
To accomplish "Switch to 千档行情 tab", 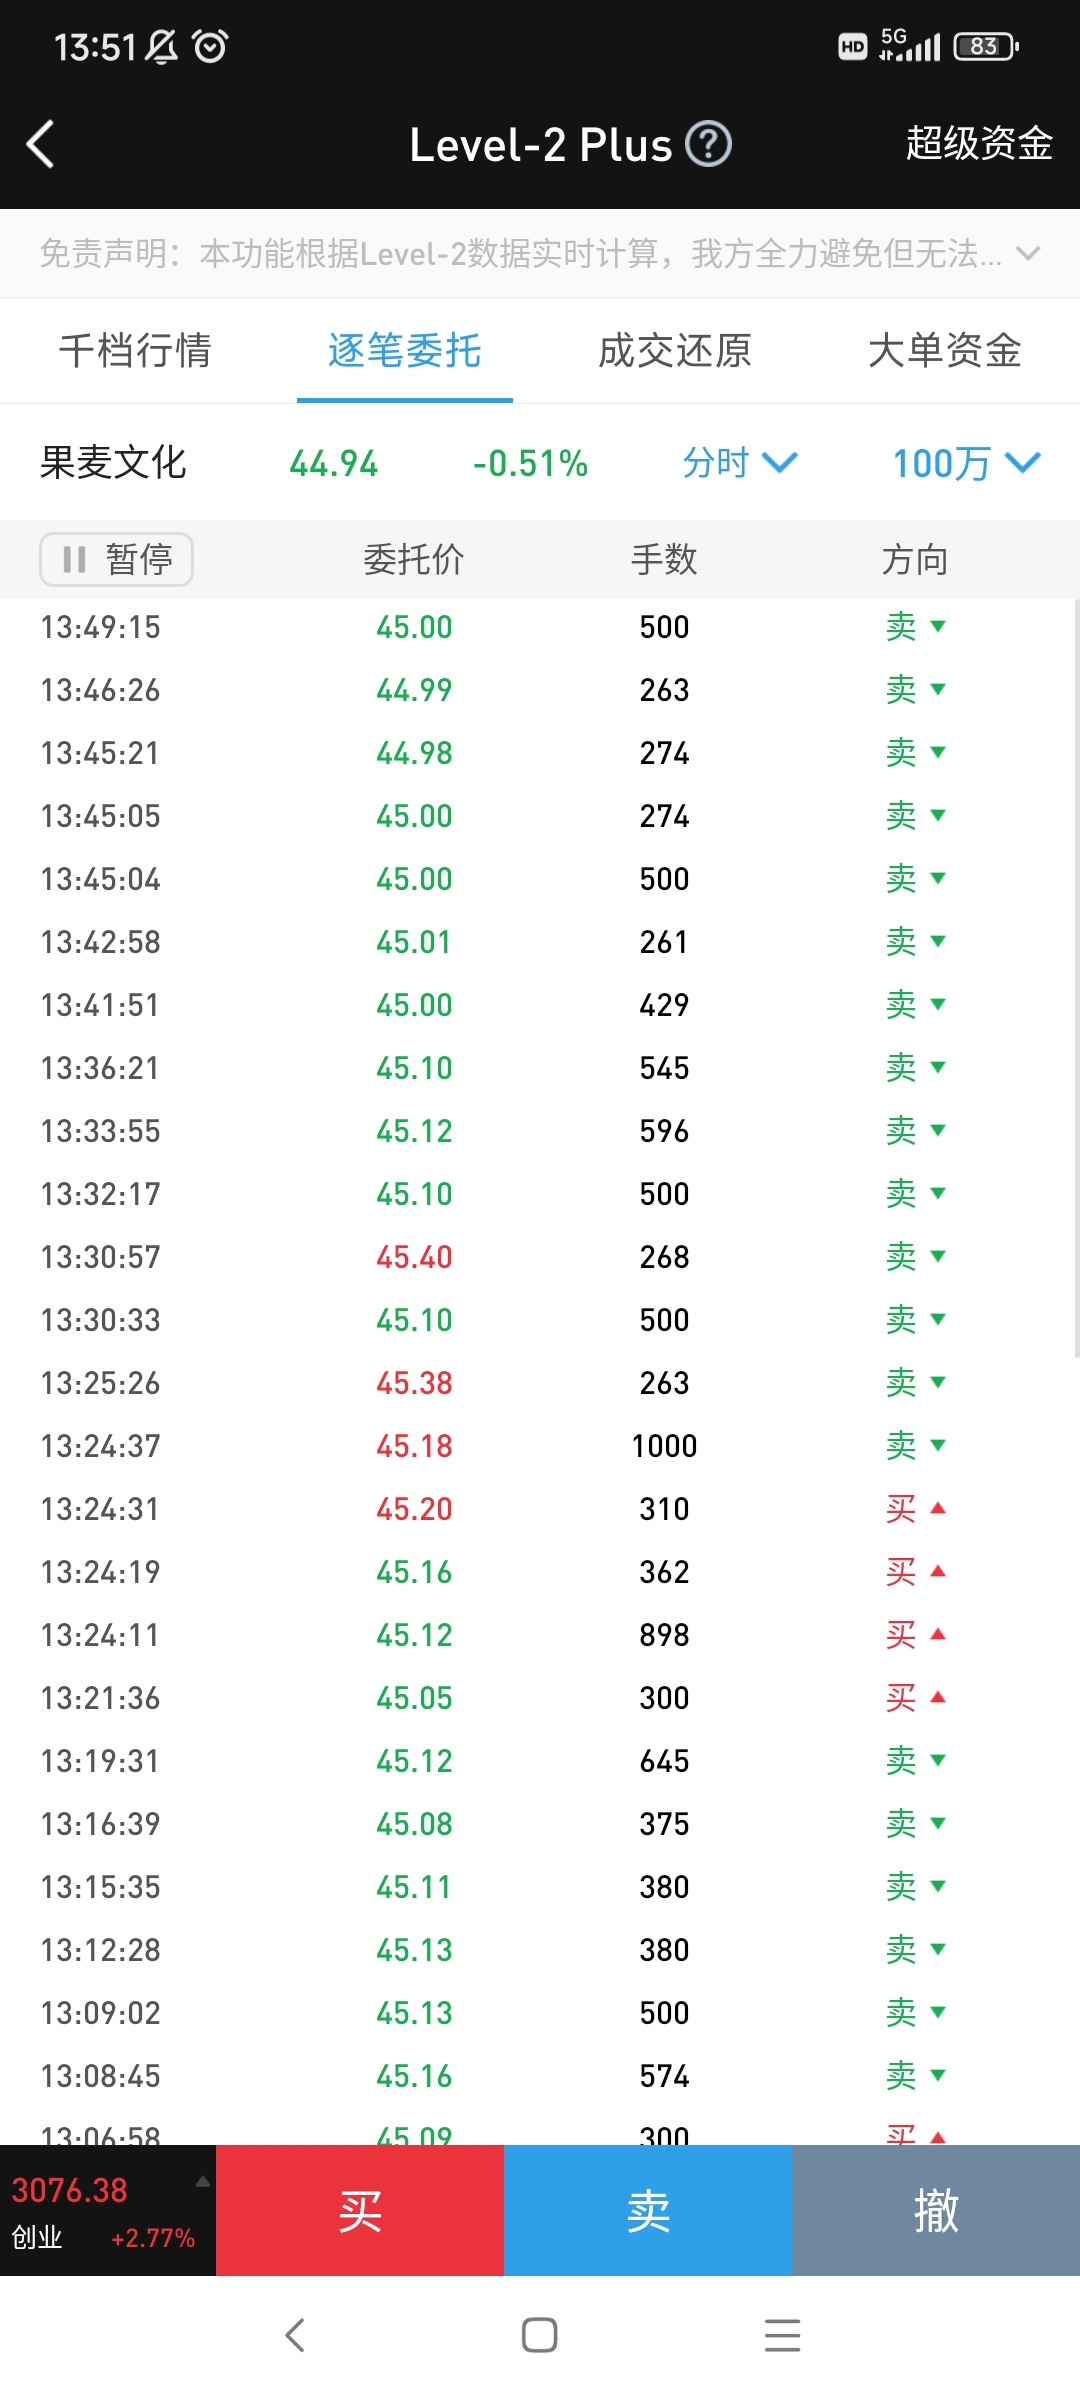I will [x=135, y=351].
